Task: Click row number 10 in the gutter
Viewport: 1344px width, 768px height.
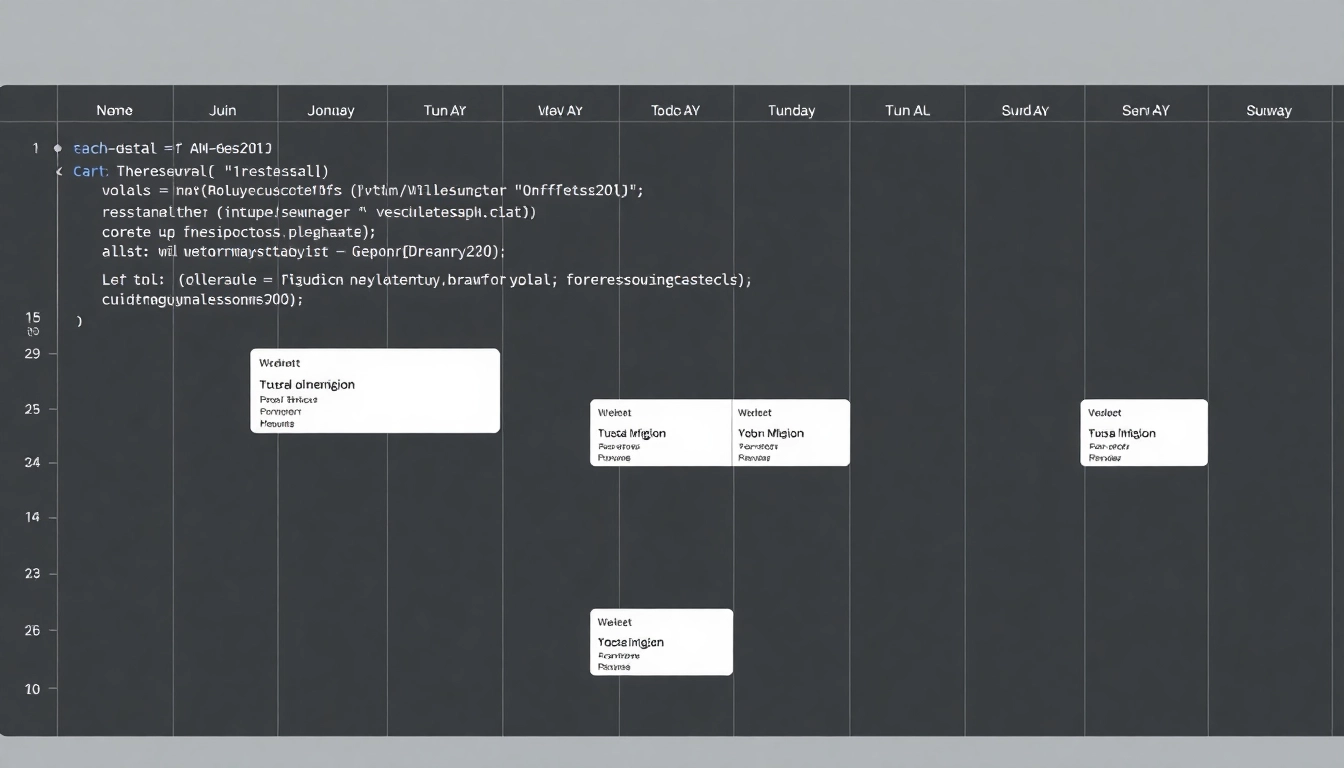Action: pyautogui.click(x=33, y=689)
